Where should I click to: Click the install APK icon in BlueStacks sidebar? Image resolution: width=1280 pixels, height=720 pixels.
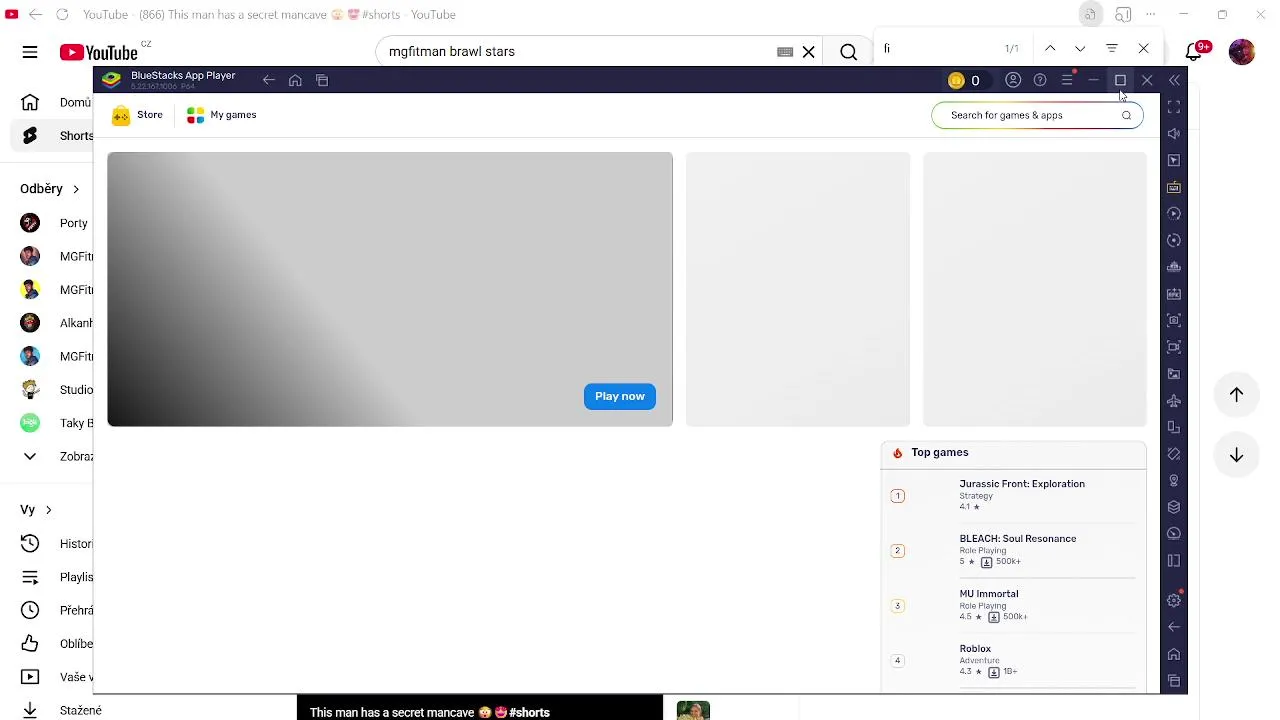[x=1174, y=294]
